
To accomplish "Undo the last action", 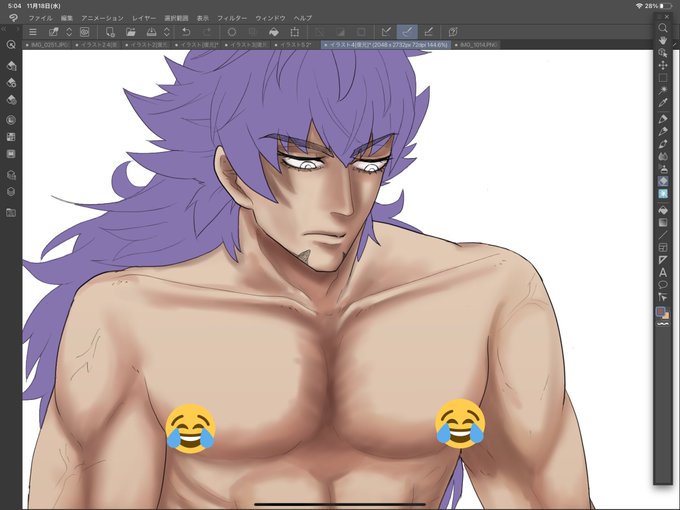I will [x=186, y=32].
